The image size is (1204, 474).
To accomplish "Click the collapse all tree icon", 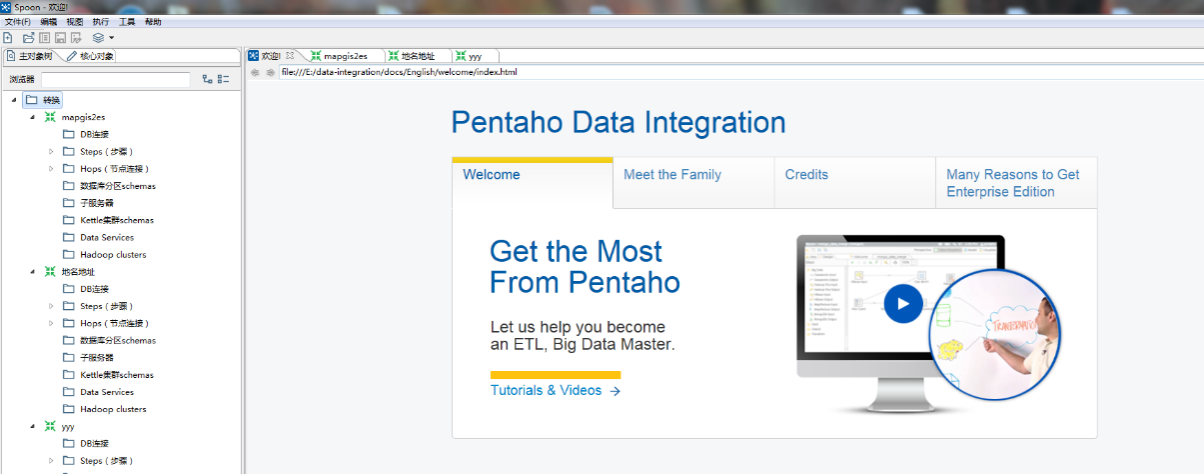I will click(x=224, y=79).
